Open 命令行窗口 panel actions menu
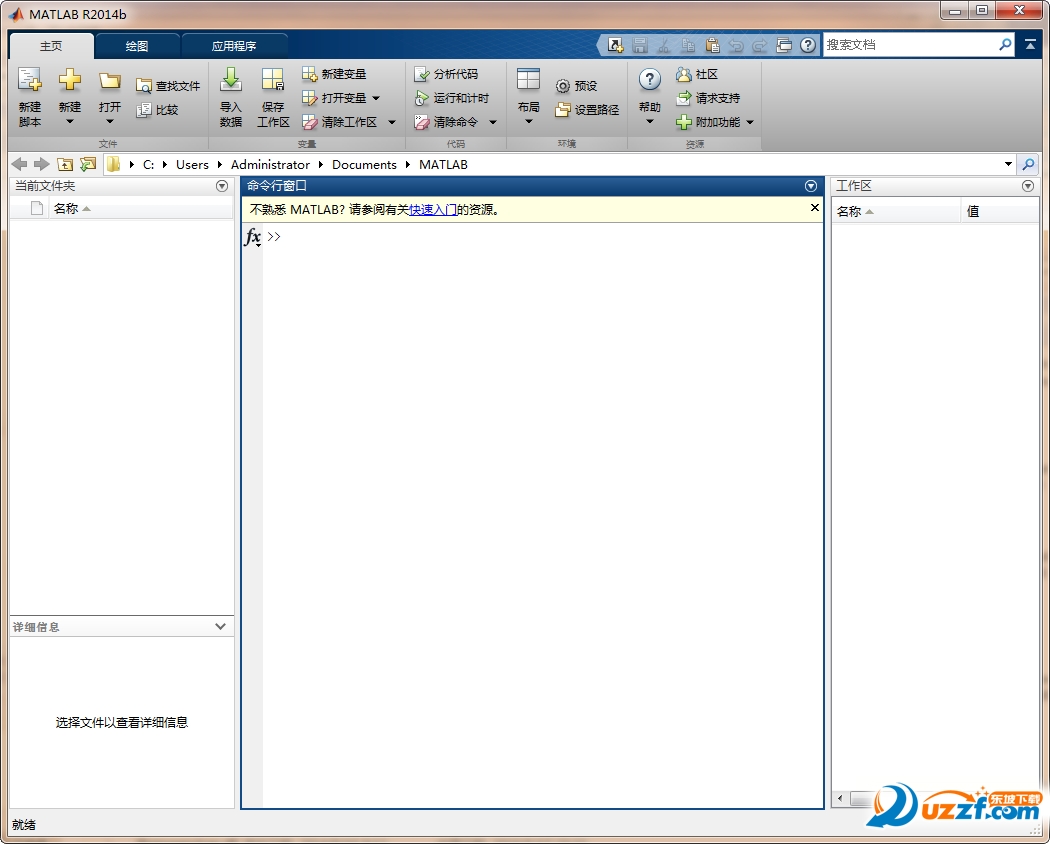1050x844 pixels. coord(811,186)
